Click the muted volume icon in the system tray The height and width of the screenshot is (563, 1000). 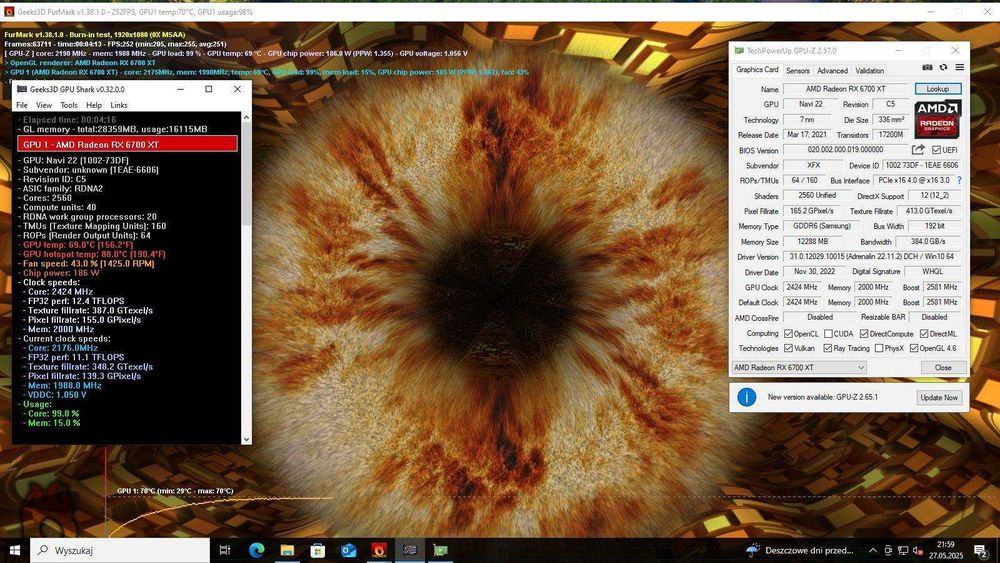[x=918, y=550]
